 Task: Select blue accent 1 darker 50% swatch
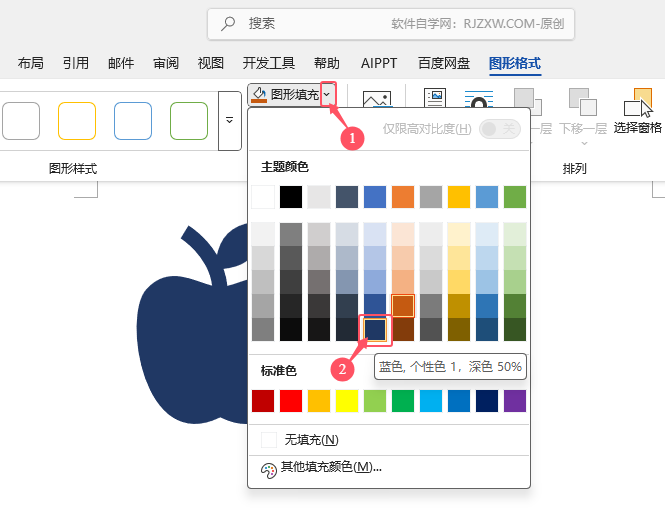(x=375, y=329)
